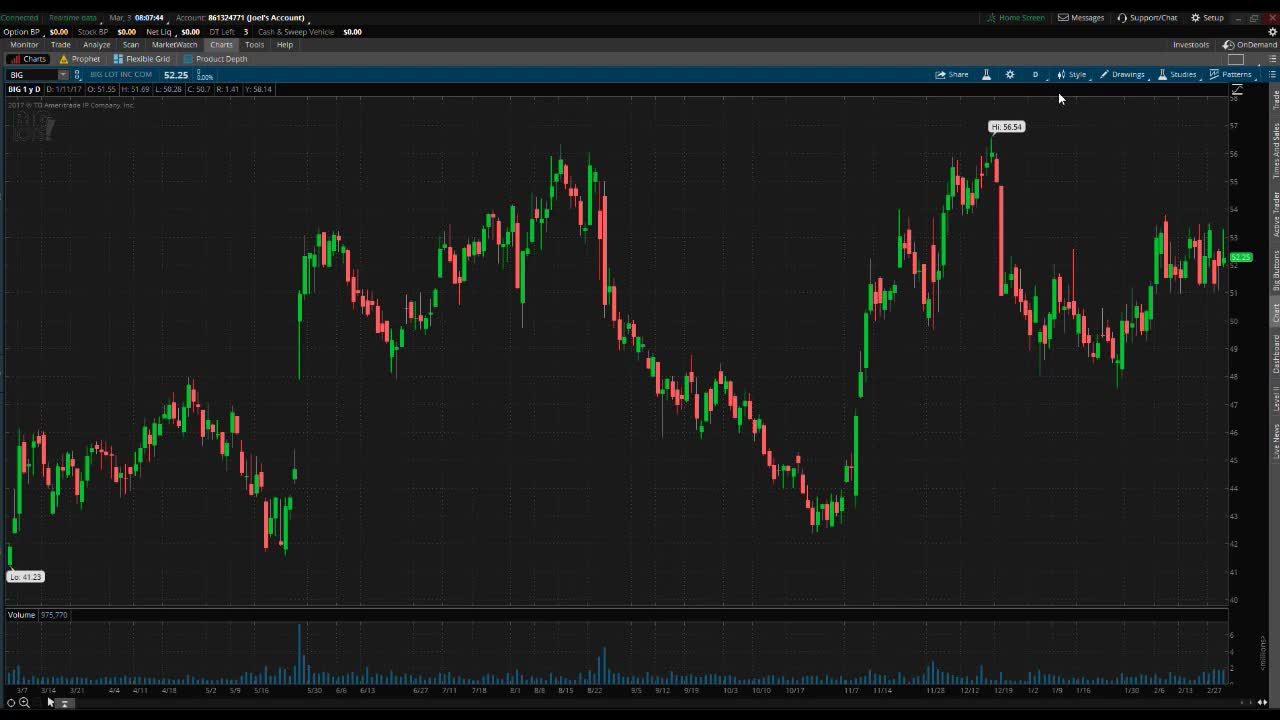Click the scroll arrows at bottom right
The width and height of the screenshot is (1280, 720).
pyautogui.click(x=1262, y=702)
